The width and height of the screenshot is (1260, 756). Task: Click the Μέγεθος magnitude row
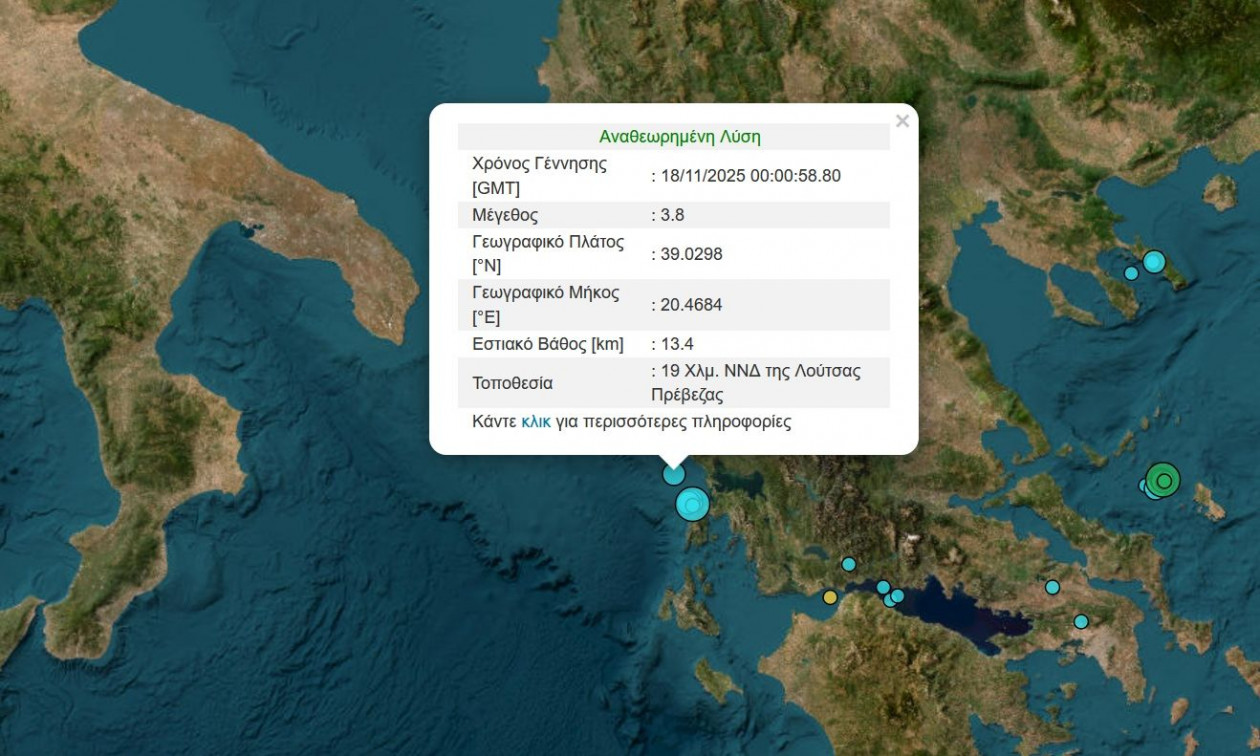(673, 214)
